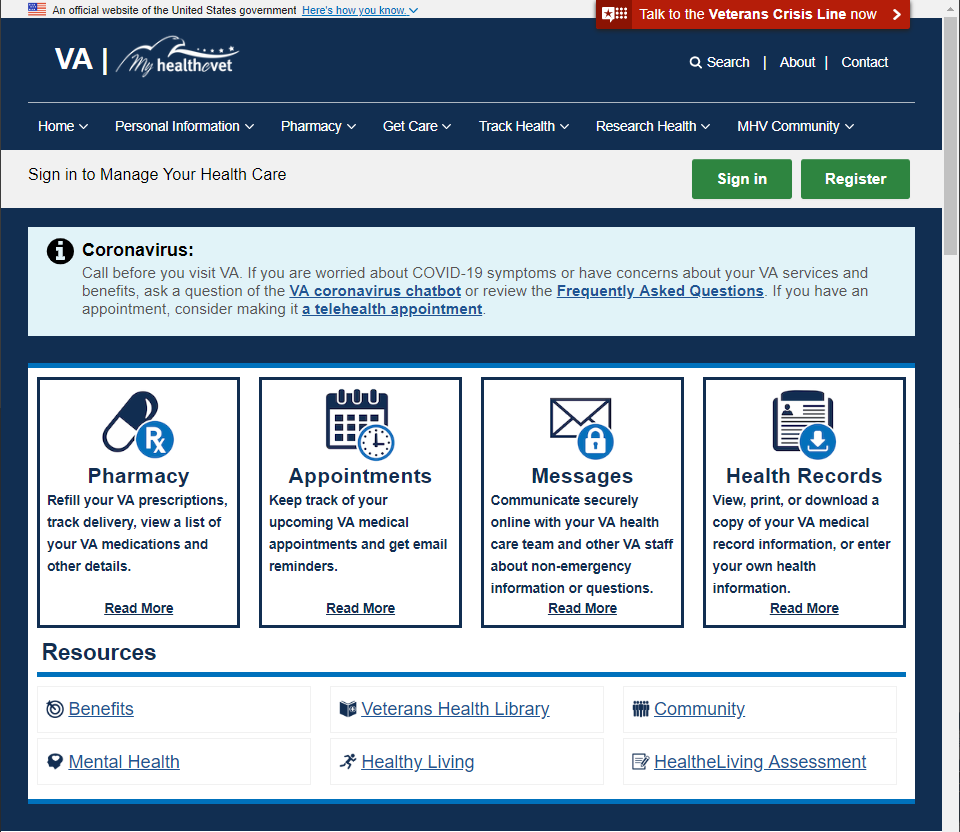Image resolution: width=960 pixels, height=832 pixels.
Task: Open the Contact link in header
Action: [x=864, y=62]
